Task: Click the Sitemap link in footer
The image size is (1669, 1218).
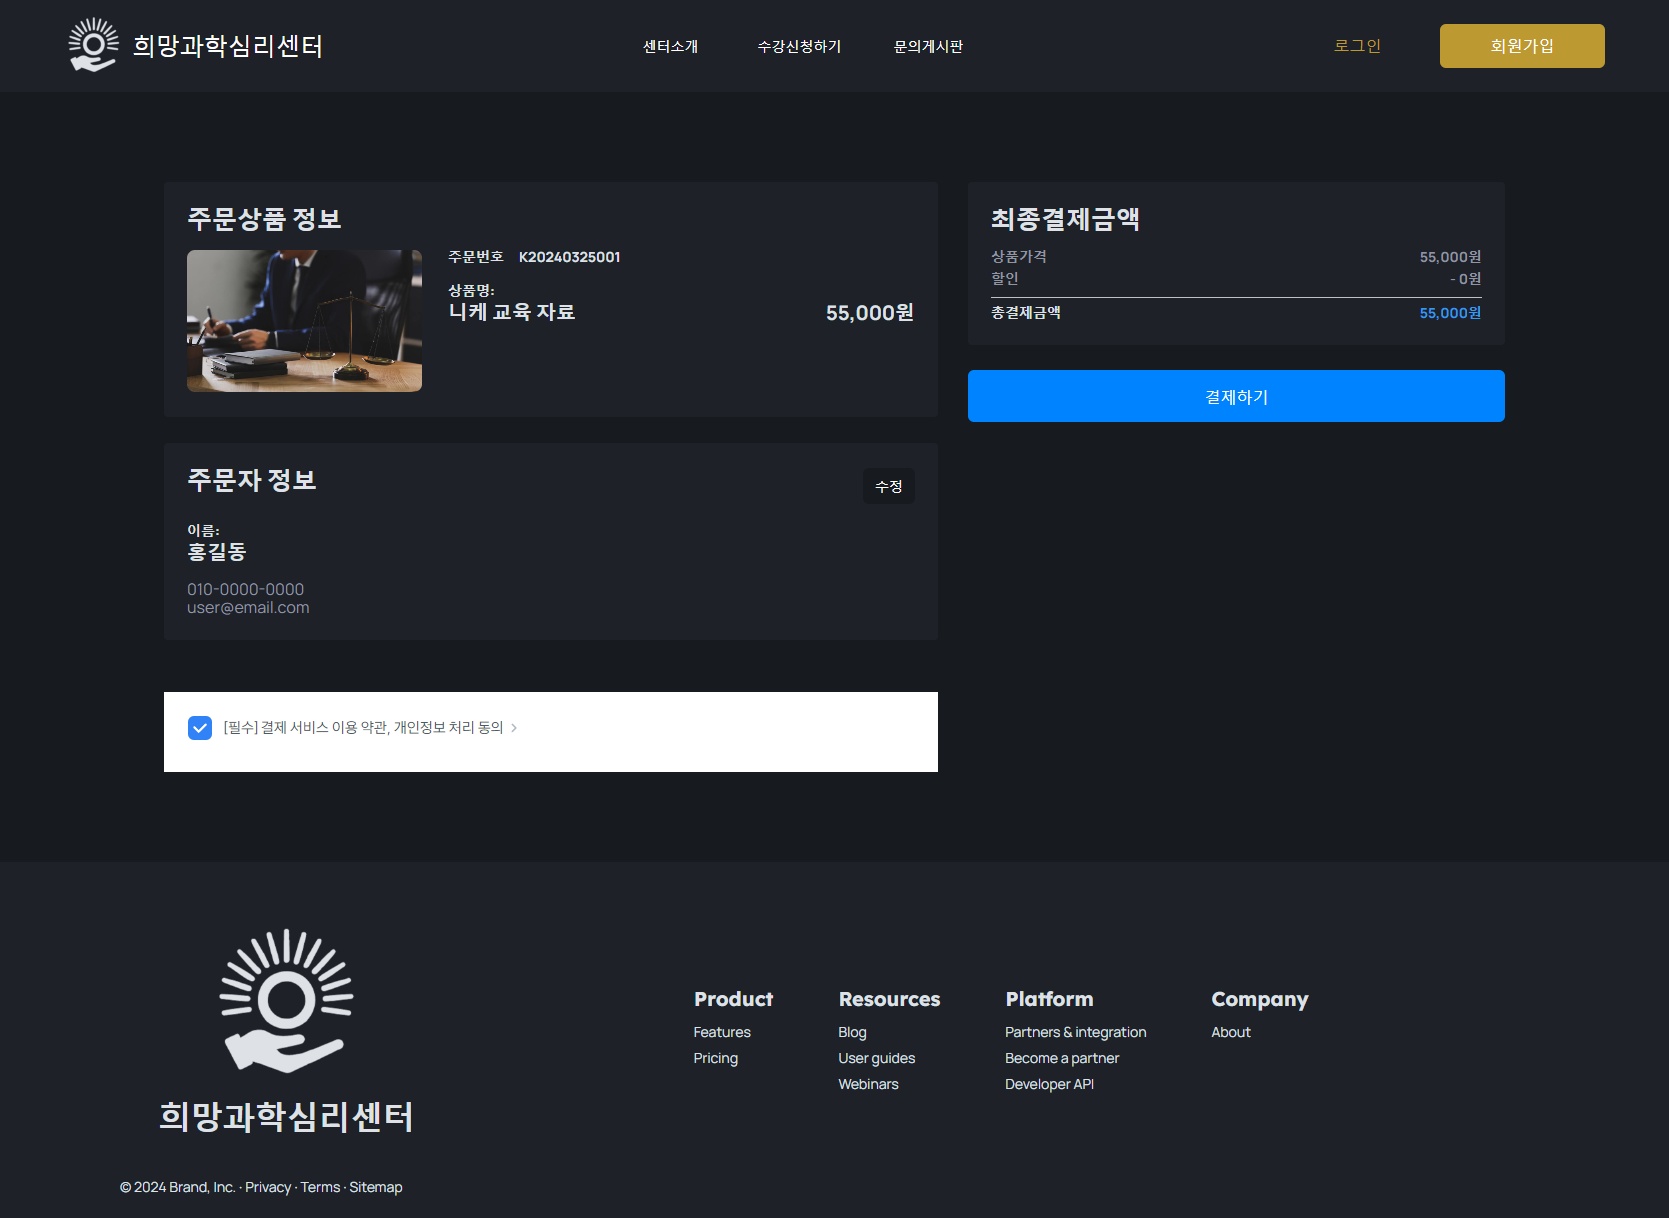Action: click(376, 1187)
